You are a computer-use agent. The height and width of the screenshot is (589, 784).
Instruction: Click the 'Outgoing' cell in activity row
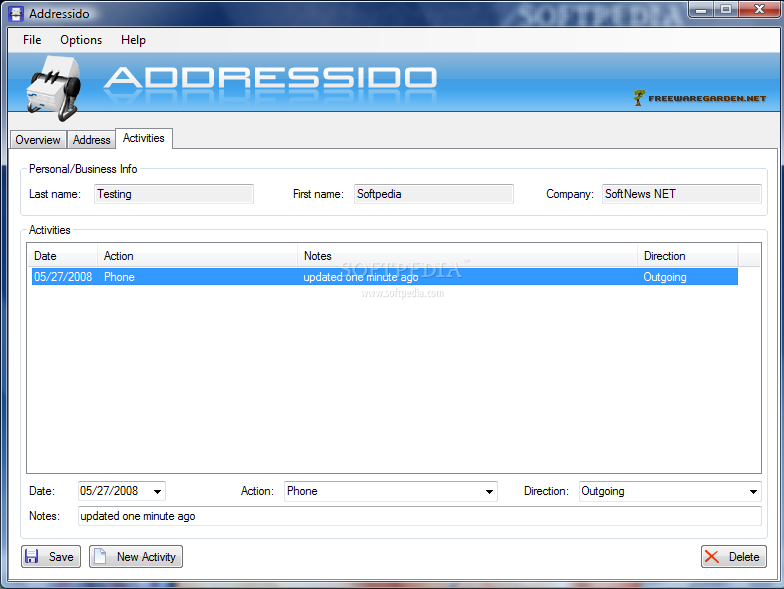click(664, 277)
